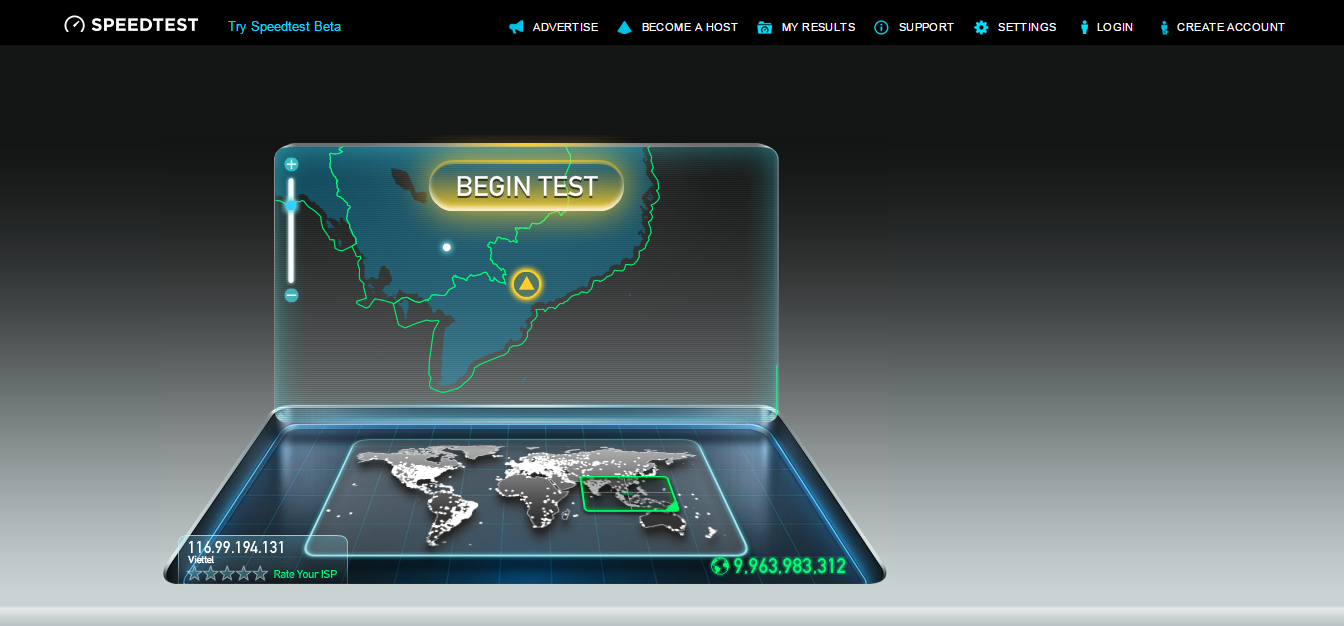Open the SETTINGS menu item
This screenshot has height=626, width=1344.
[1027, 27]
